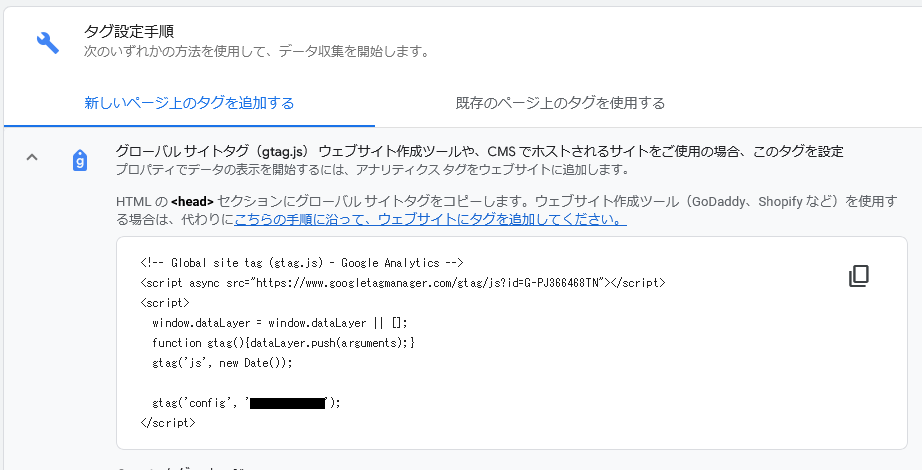Click the Global site tag comment line
Image resolution: width=922 pixels, height=470 pixels.
(301, 263)
